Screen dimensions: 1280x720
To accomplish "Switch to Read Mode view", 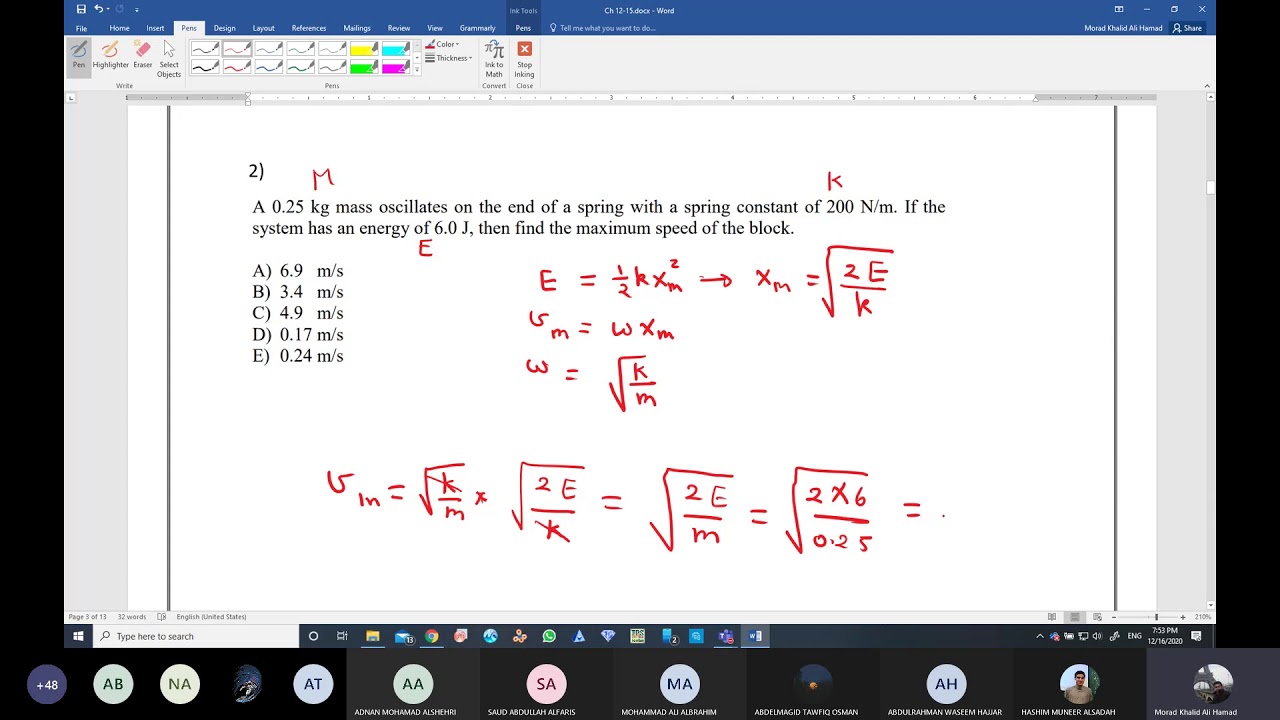I will coord(1052,617).
